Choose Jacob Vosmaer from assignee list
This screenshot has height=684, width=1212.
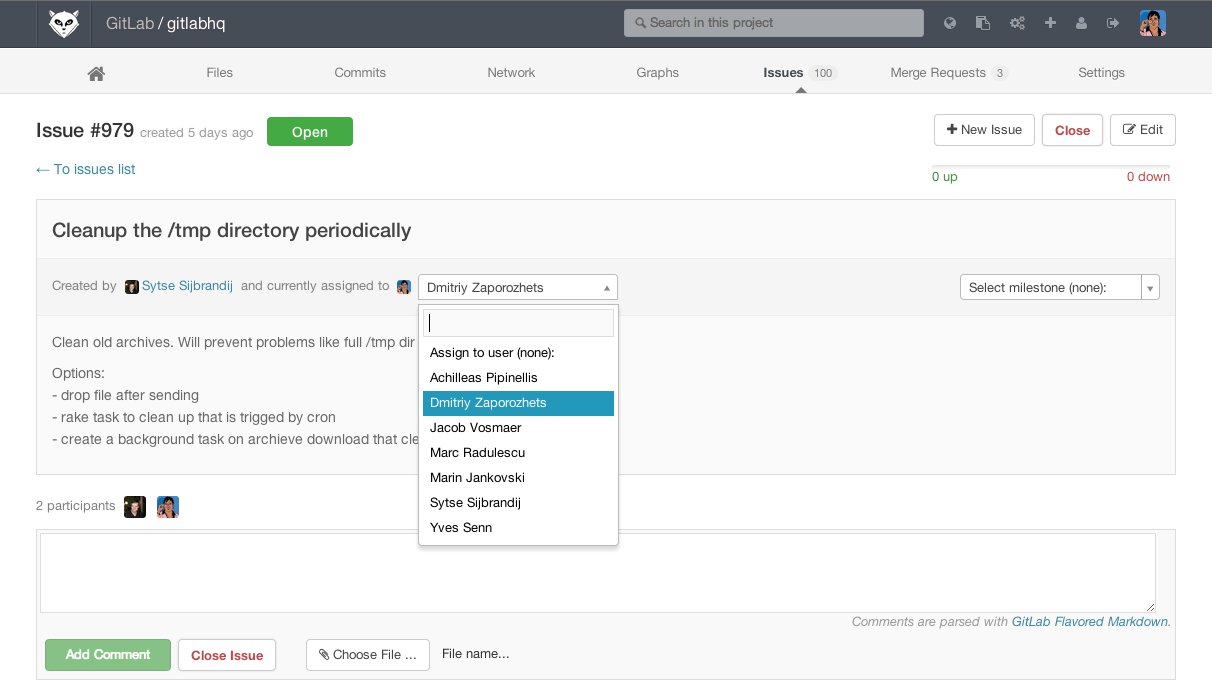[476, 428]
